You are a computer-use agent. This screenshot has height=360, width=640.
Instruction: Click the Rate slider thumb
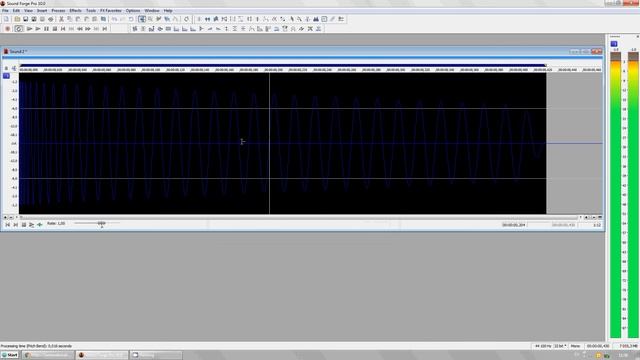click(x=102, y=224)
